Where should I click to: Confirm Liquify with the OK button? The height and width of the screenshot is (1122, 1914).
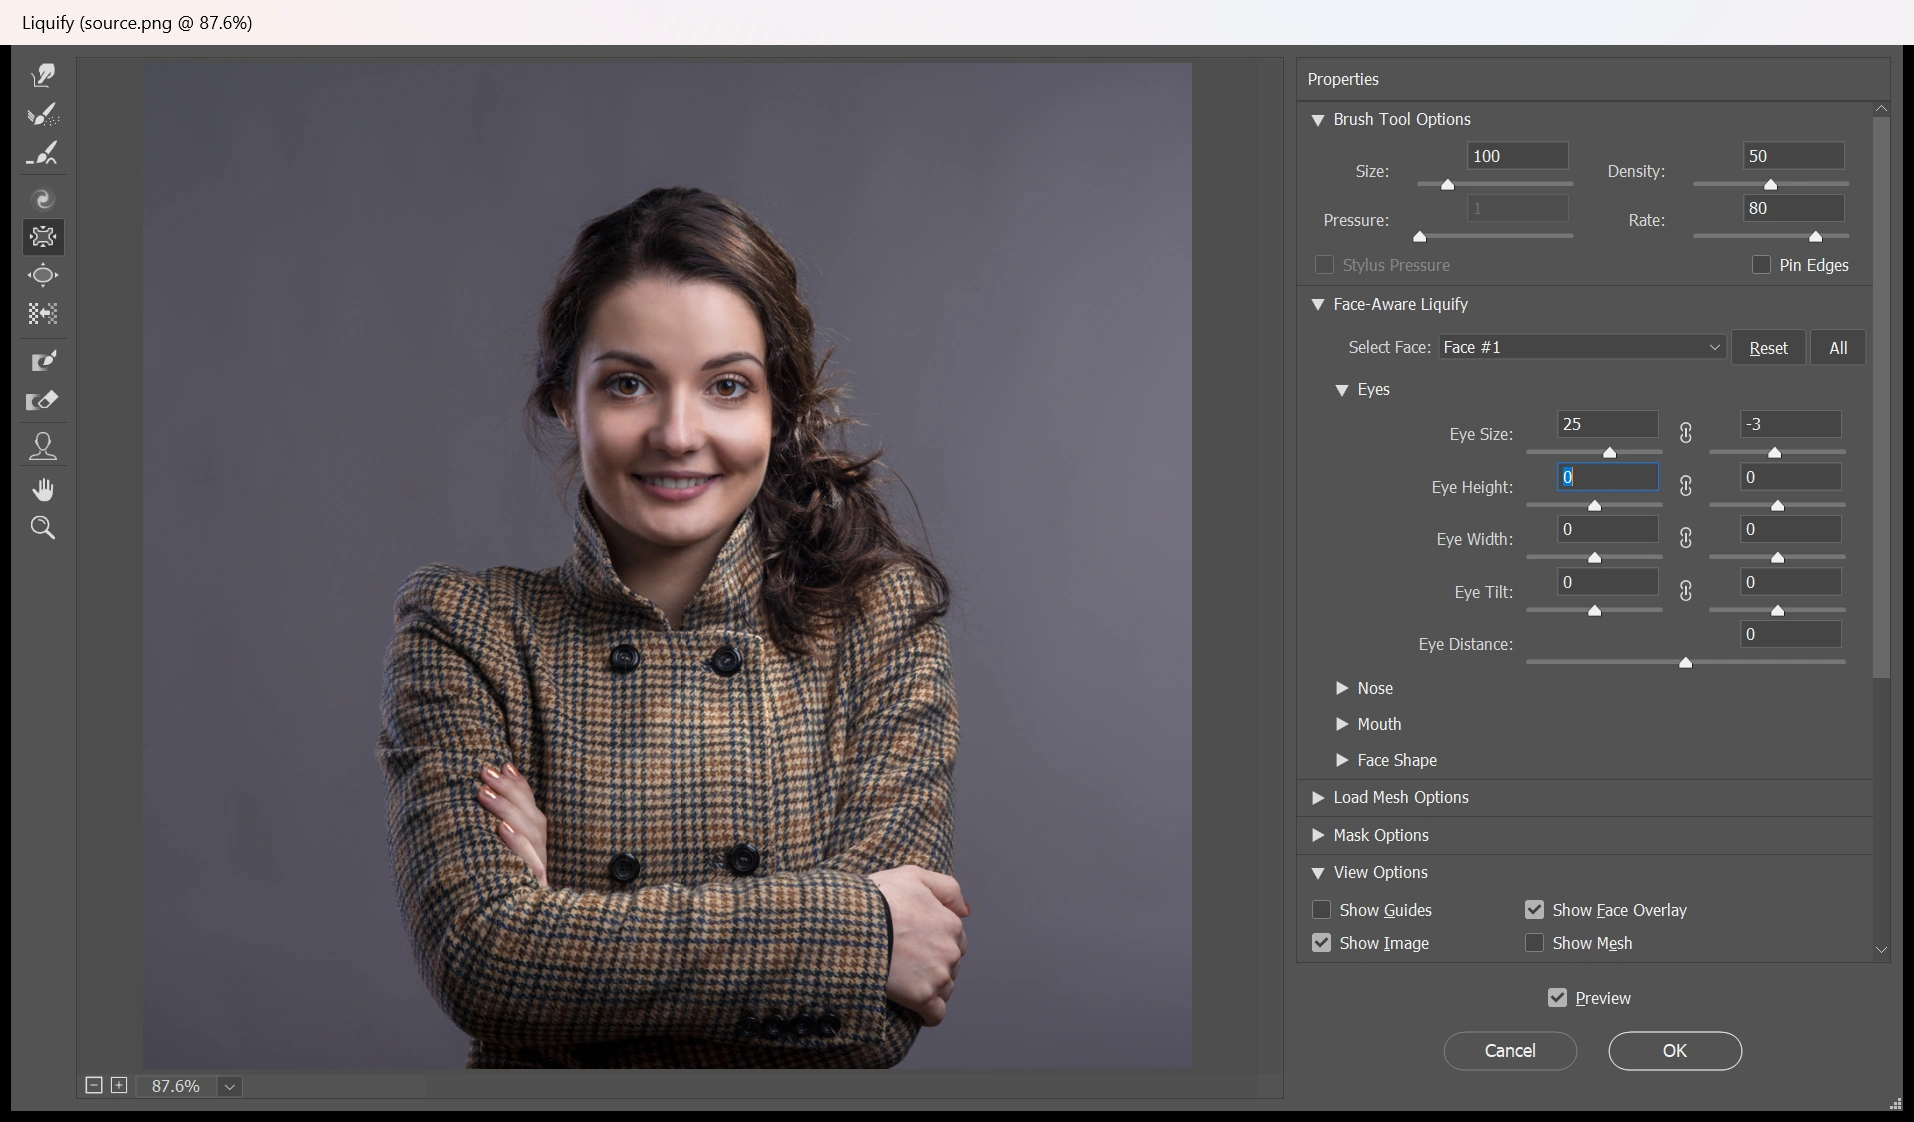click(1675, 1051)
